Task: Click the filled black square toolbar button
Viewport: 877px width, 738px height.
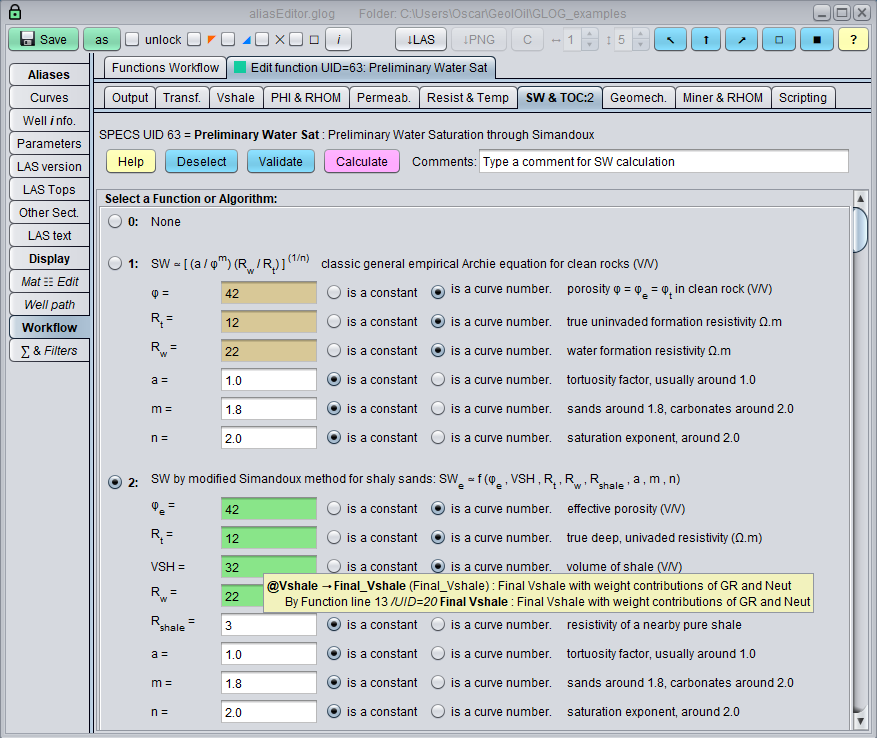Action: click(815, 39)
